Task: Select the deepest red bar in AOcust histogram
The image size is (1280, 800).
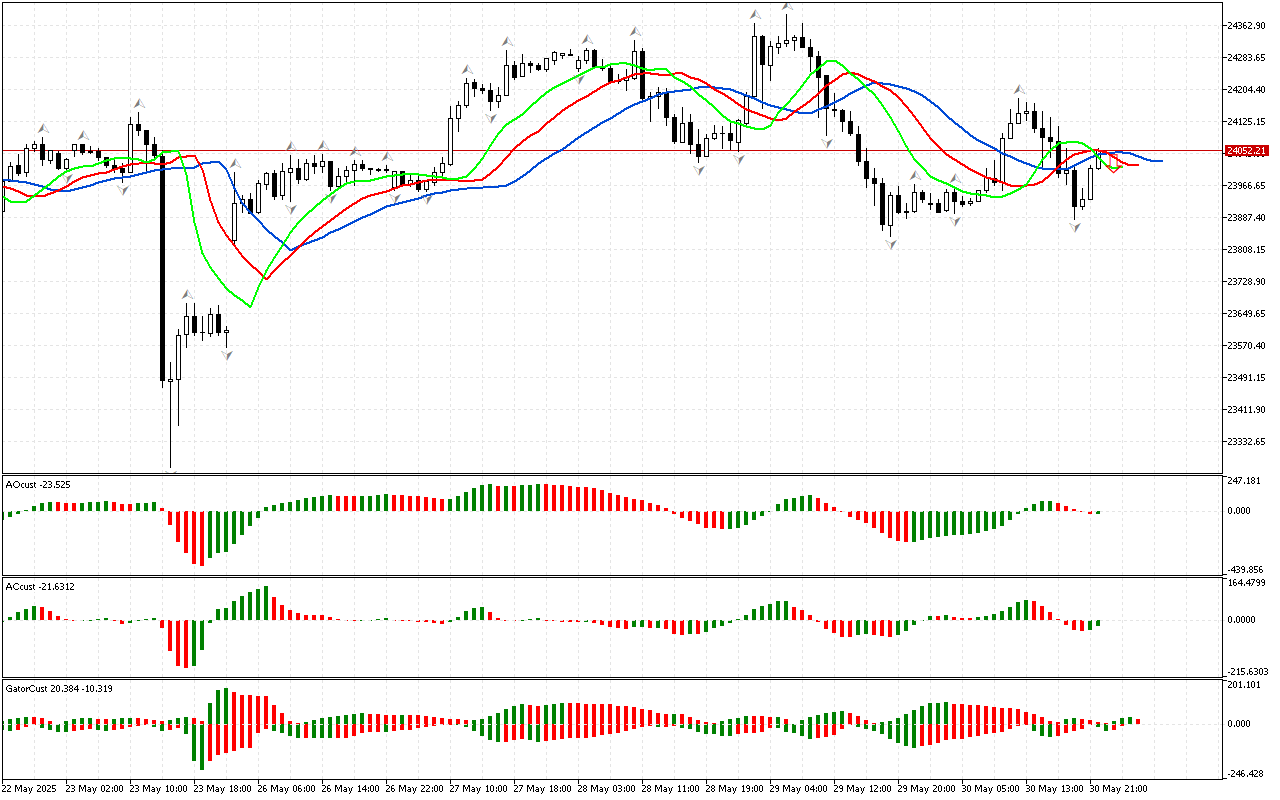Action: click(201, 538)
